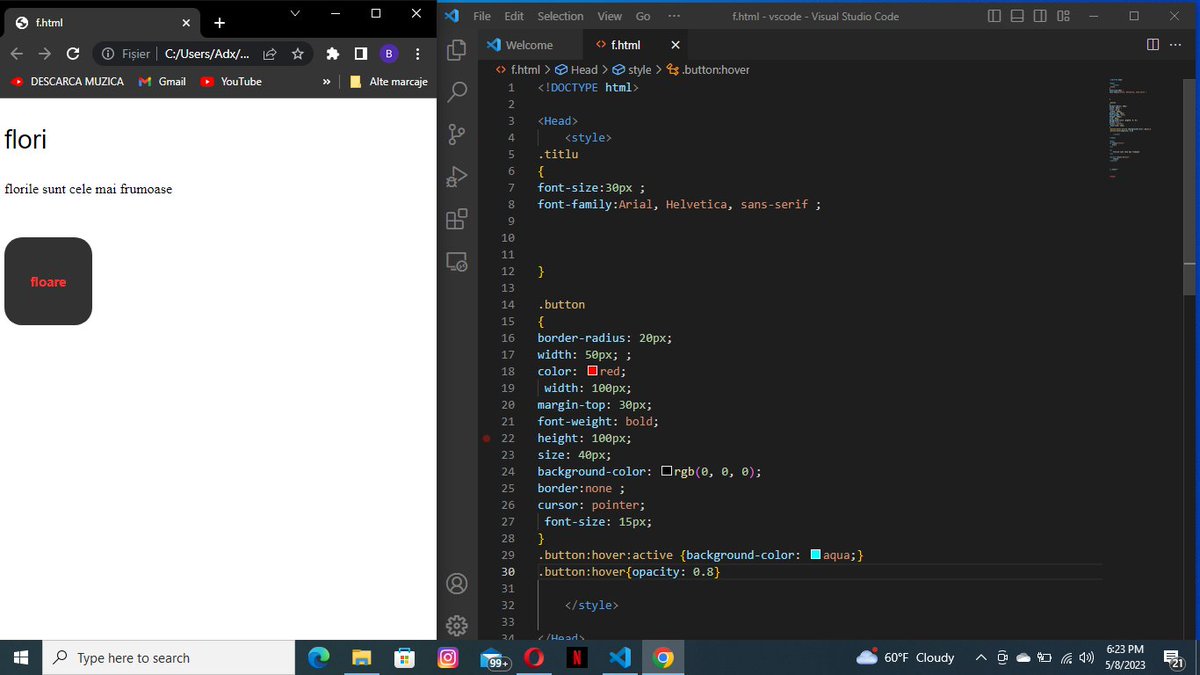Open Chrome tab search chevron

click(x=295, y=13)
